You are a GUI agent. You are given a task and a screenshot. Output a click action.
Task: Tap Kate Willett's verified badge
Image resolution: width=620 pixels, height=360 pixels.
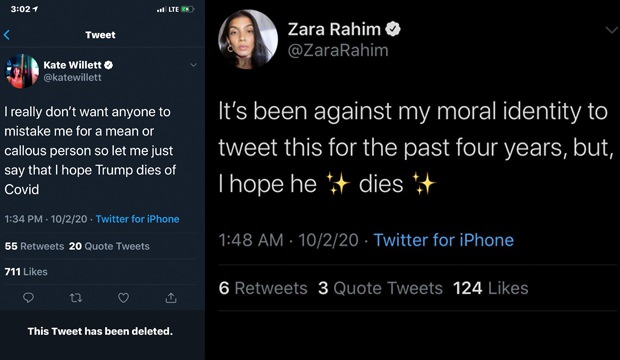coord(108,65)
